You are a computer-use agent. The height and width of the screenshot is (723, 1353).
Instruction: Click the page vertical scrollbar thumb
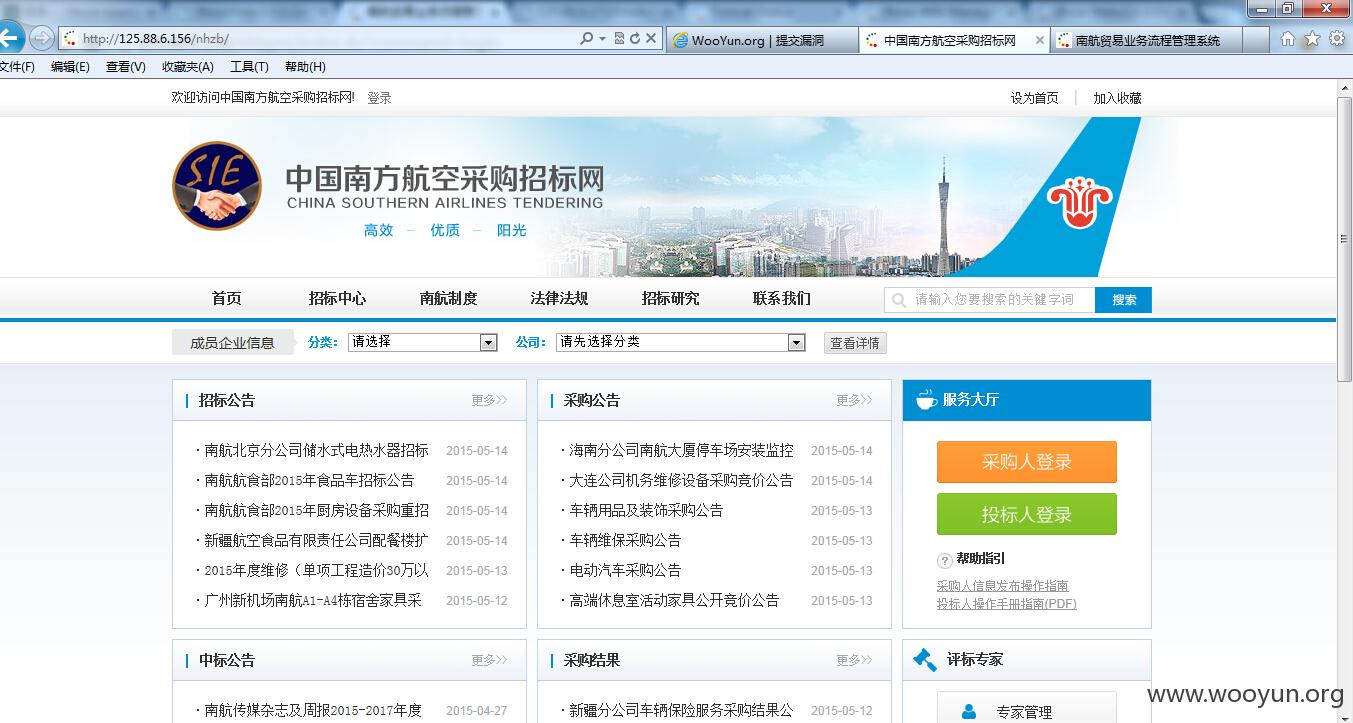1345,238
